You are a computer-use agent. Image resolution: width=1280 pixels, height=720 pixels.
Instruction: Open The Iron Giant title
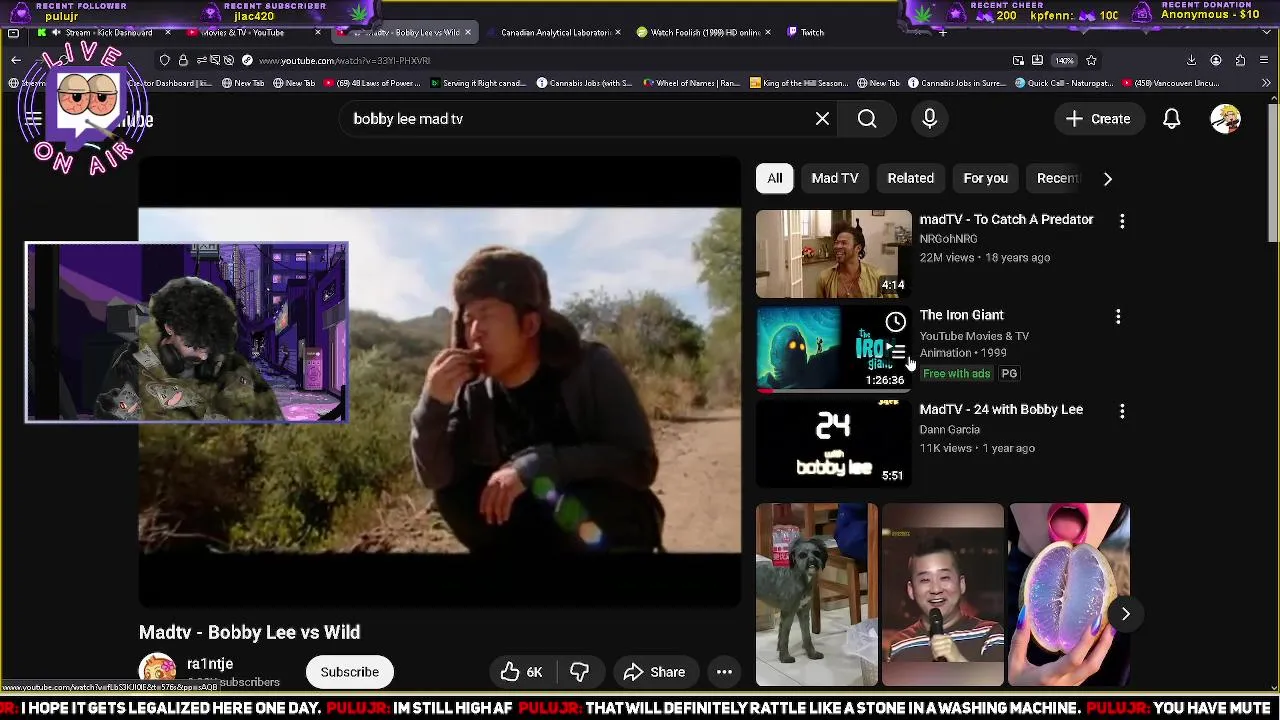coord(961,315)
